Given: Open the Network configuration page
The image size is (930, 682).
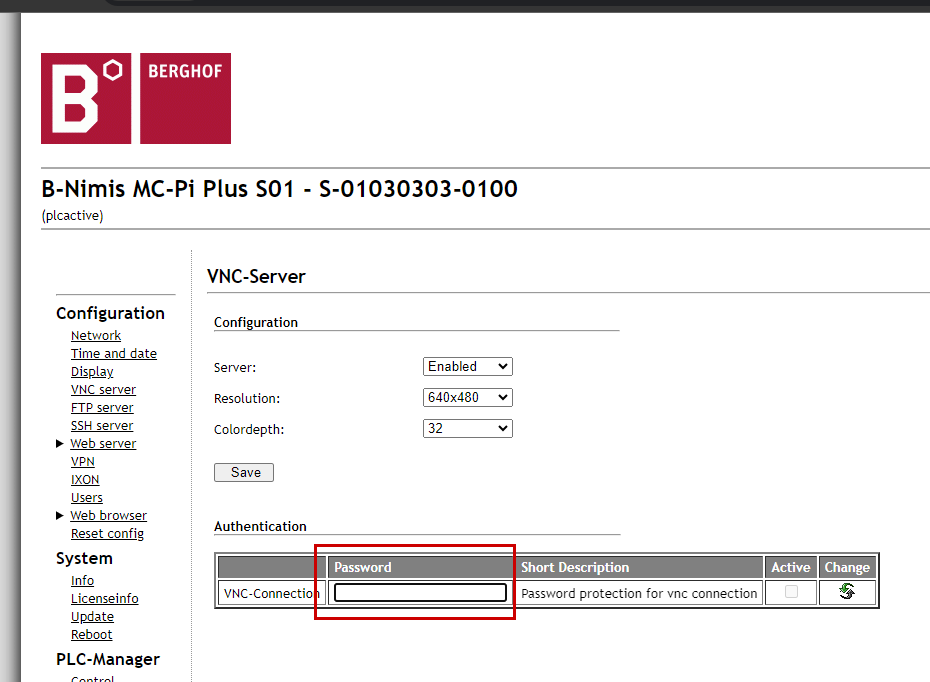Looking at the screenshot, I should (96, 336).
